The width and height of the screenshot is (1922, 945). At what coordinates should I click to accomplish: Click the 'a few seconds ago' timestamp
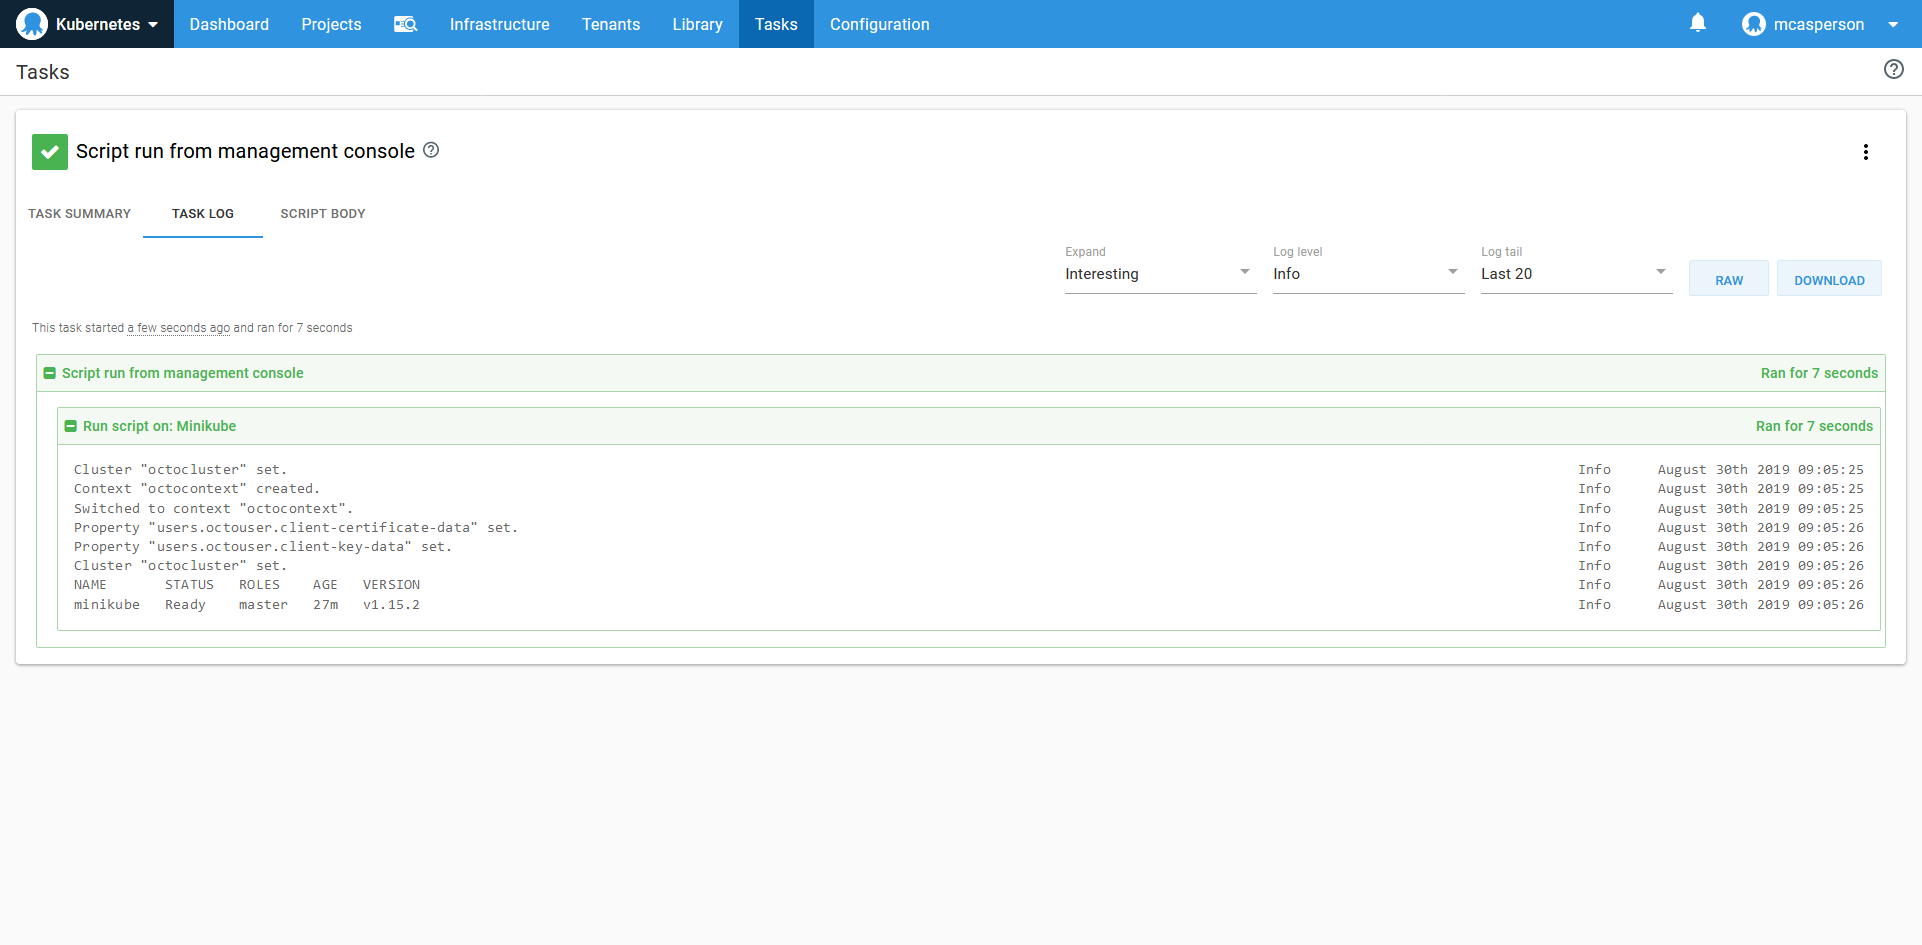pyautogui.click(x=178, y=328)
